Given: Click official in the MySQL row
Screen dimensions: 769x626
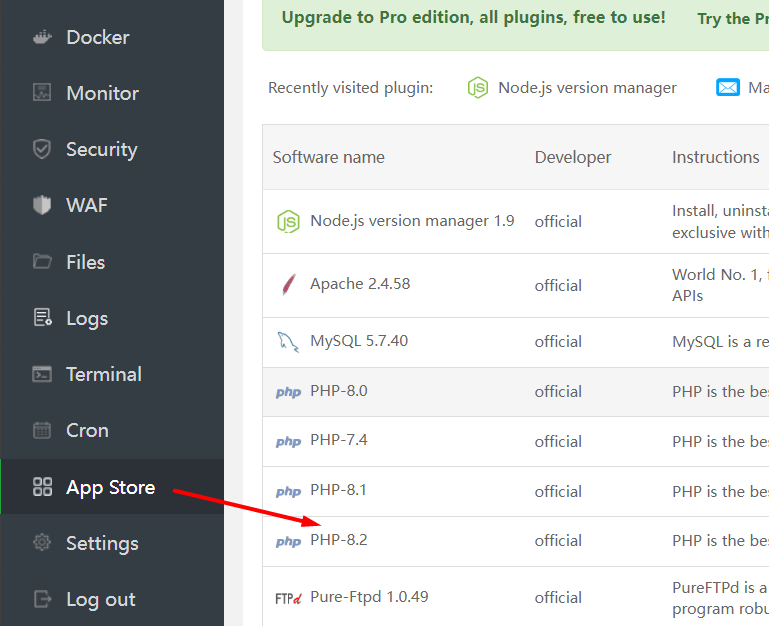Looking at the screenshot, I should coord(558,341).
